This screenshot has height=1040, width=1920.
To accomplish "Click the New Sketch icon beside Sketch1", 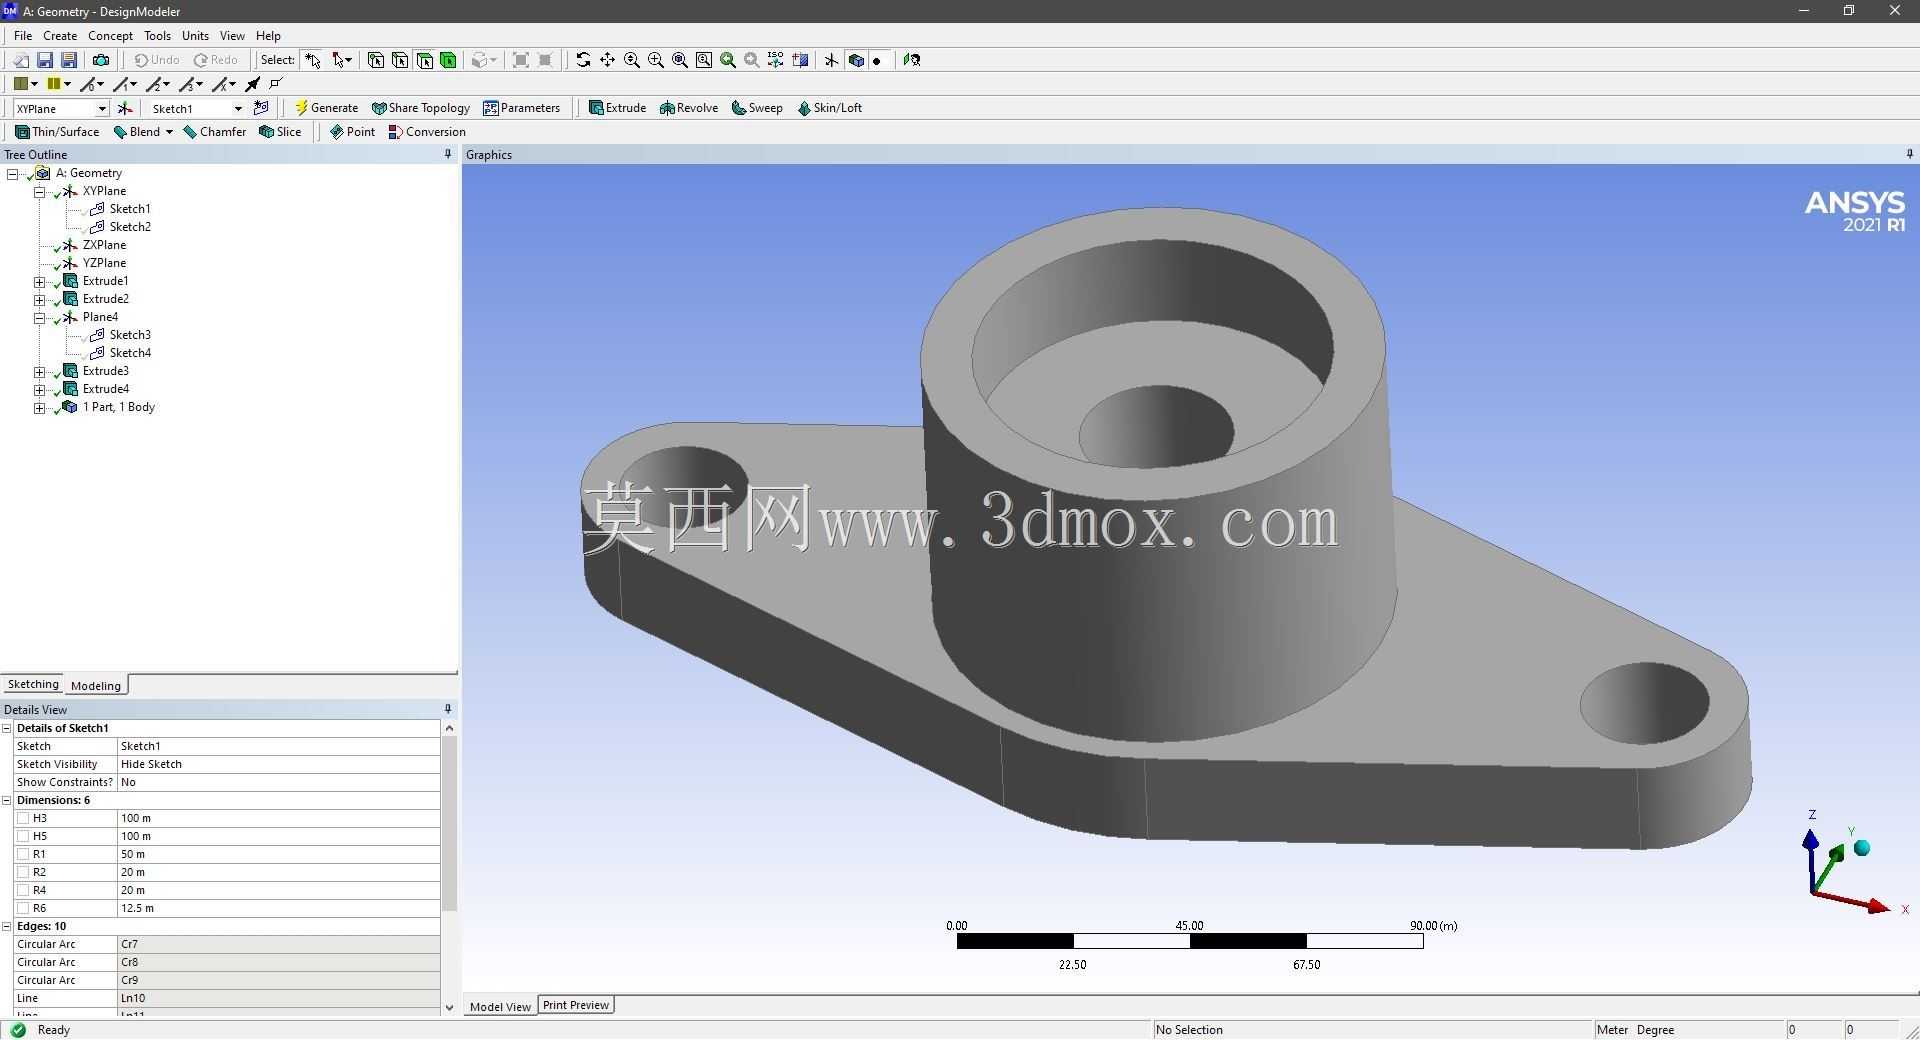I will click(262, 108).
